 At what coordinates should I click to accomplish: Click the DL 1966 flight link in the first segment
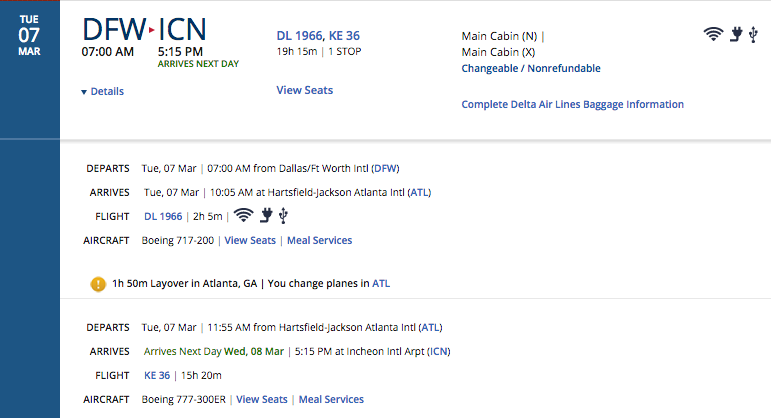pyautogui.click(x=163, y=216)
